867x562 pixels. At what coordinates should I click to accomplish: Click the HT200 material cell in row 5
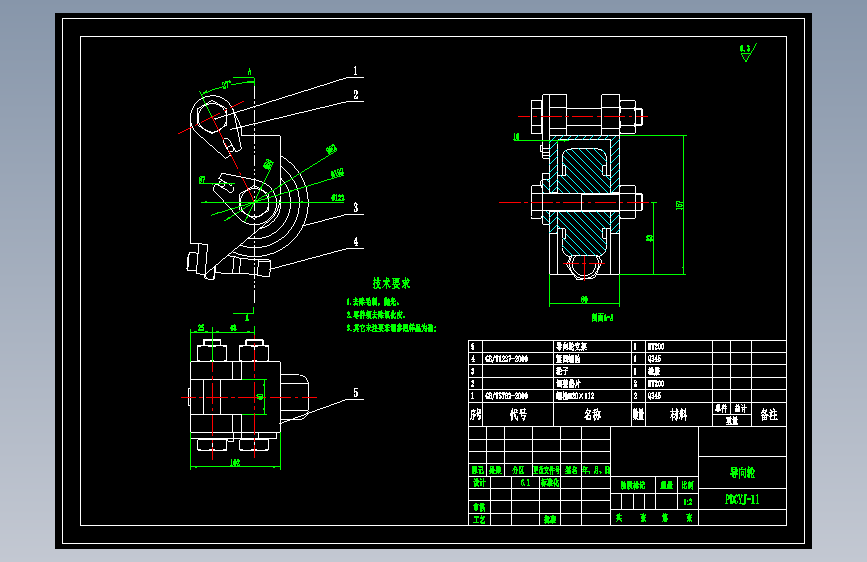pyautogui.click(x=656, y=347)
